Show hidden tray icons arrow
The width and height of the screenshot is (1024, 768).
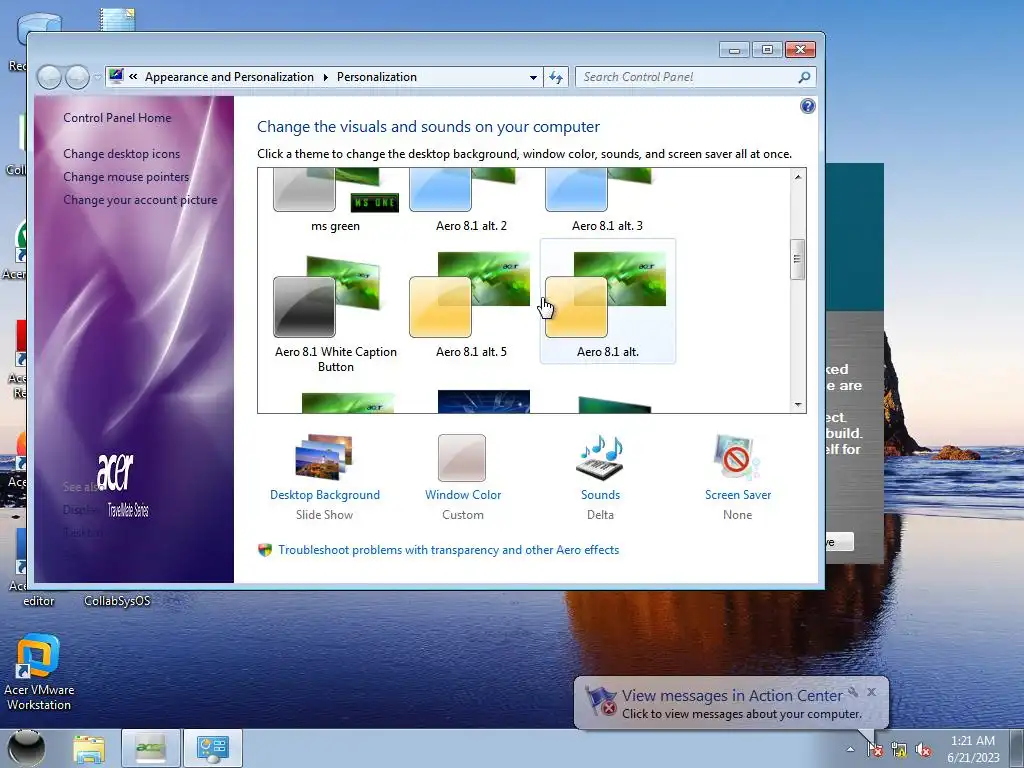[850, 749]
